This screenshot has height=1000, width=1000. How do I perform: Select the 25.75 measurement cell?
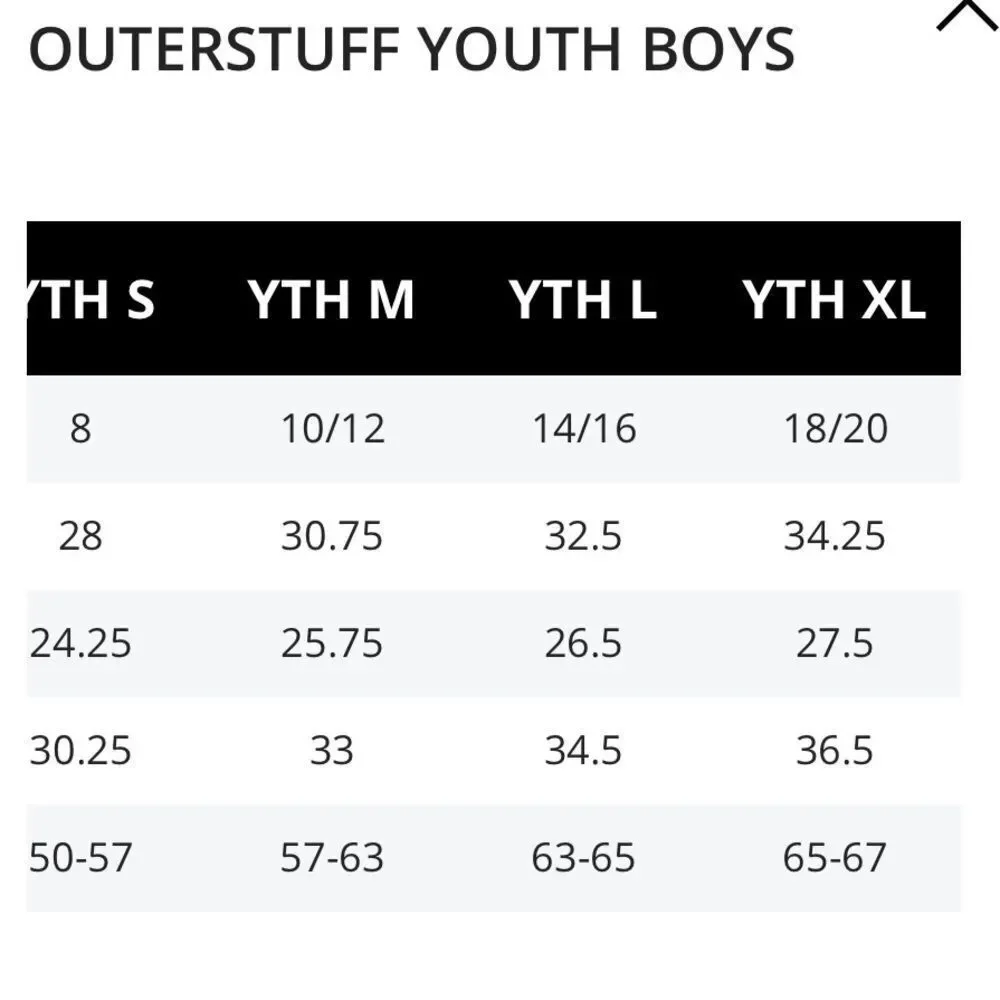[332, 643]
